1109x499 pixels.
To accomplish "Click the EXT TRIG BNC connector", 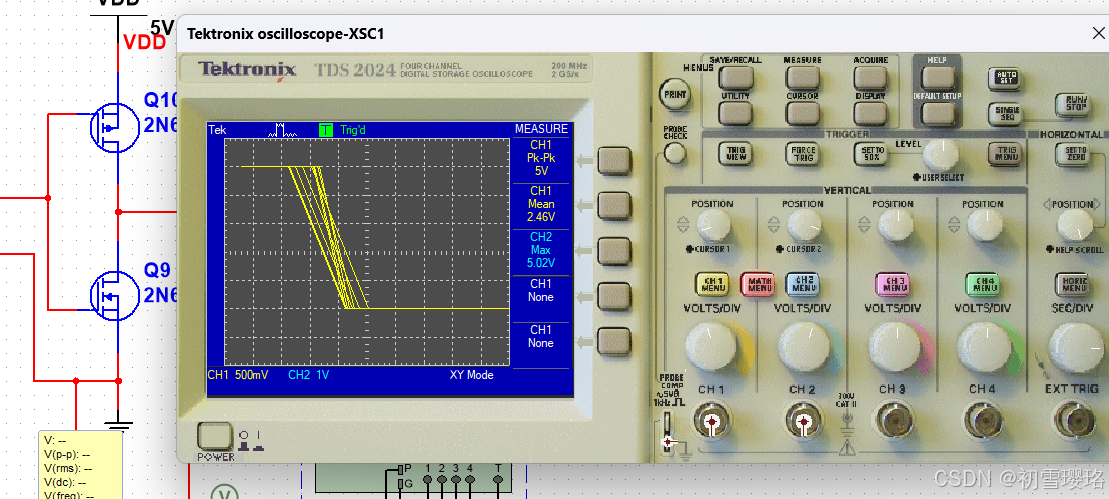I will [1074, 421].
